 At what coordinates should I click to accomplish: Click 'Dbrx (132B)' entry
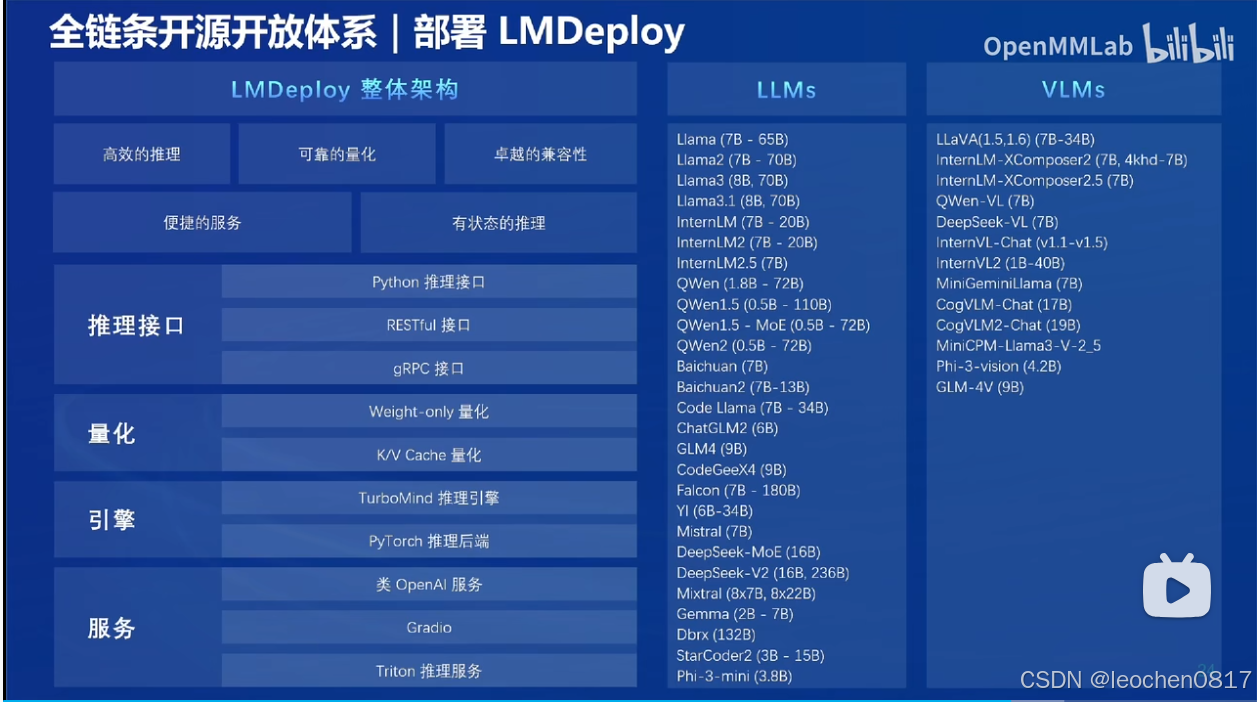tap(716, 635)
